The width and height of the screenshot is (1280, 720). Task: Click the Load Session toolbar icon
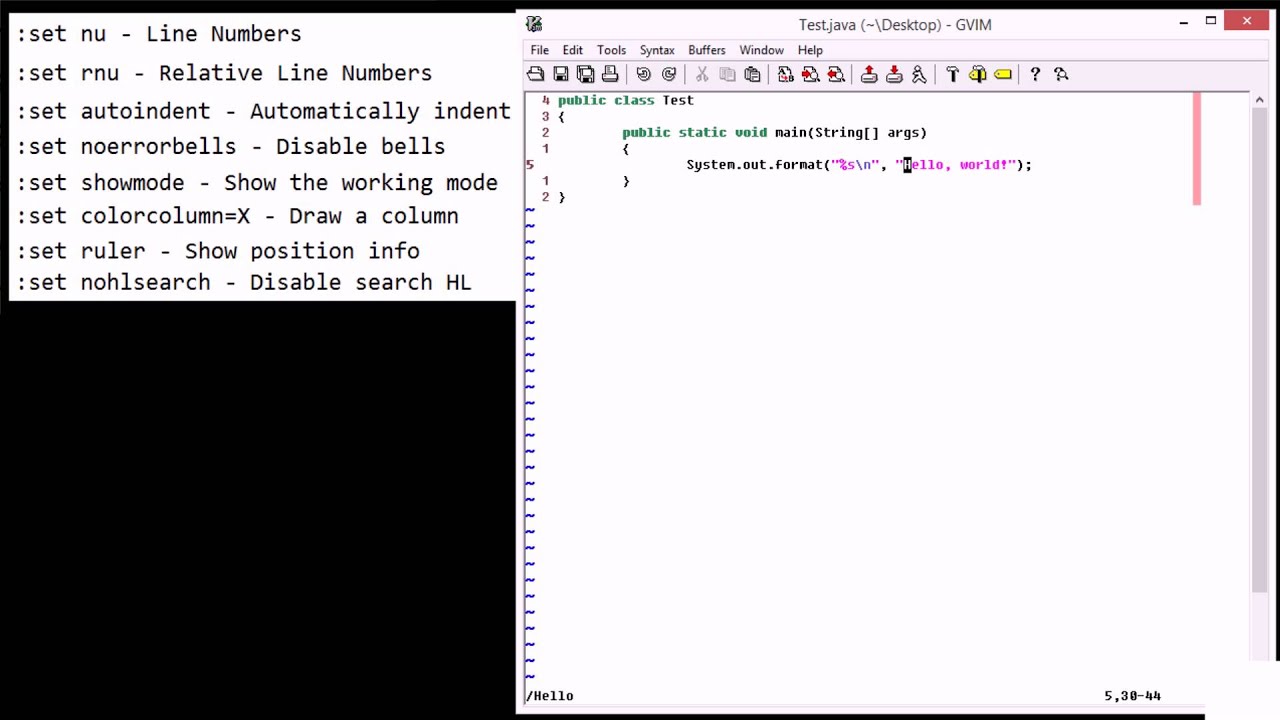[x=869, y=74]
